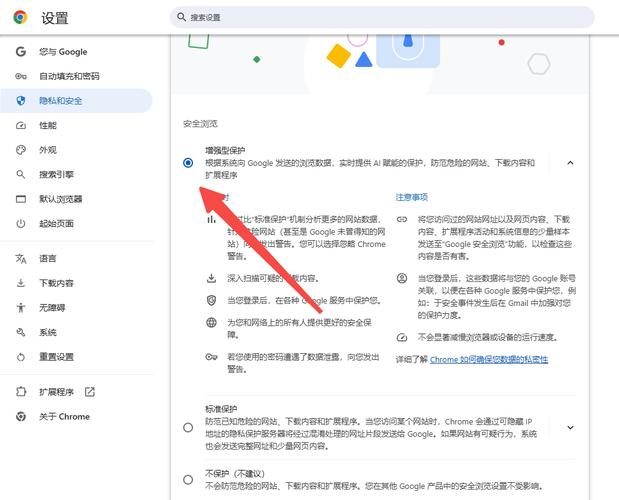Click the download icon in sidebar
Image resolution: width=619 pixels, height=500 pixels.
pyautogui.click(x=21, y=283)
